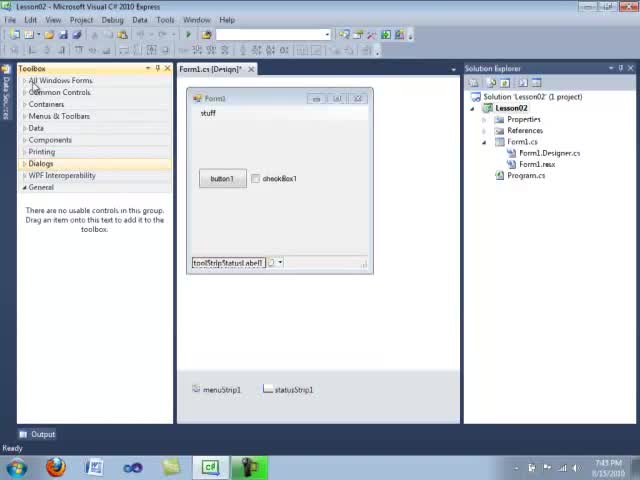Open Firefox from the taskbar

coord(56,468)
